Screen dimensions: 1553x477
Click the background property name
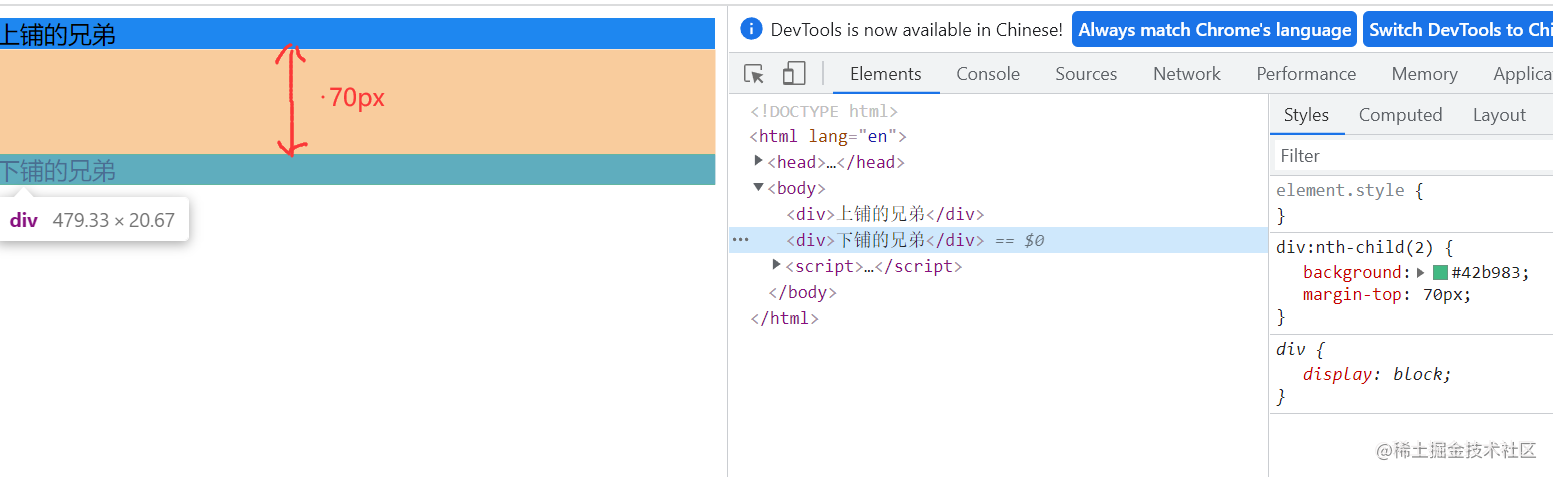(1352, 272)
